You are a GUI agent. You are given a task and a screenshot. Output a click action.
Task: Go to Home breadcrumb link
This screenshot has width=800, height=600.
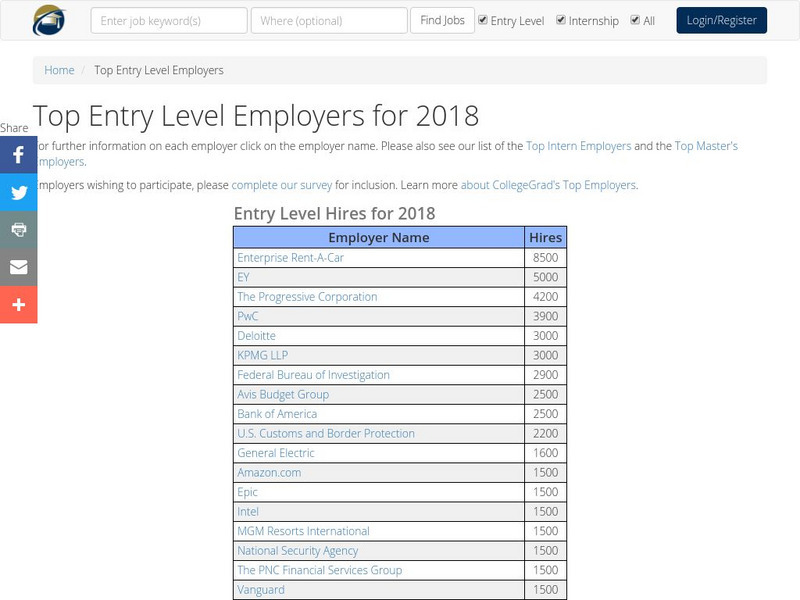tap(59, 70)
